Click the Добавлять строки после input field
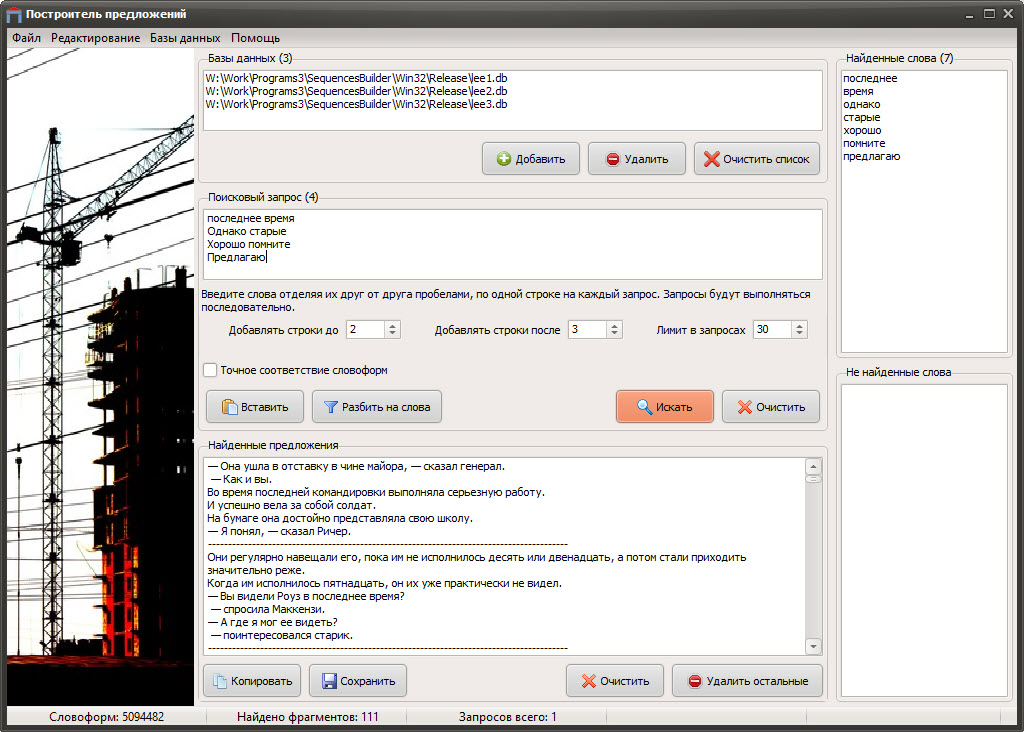The height and width of the screenshot is (732, 1024). point(588,330)
